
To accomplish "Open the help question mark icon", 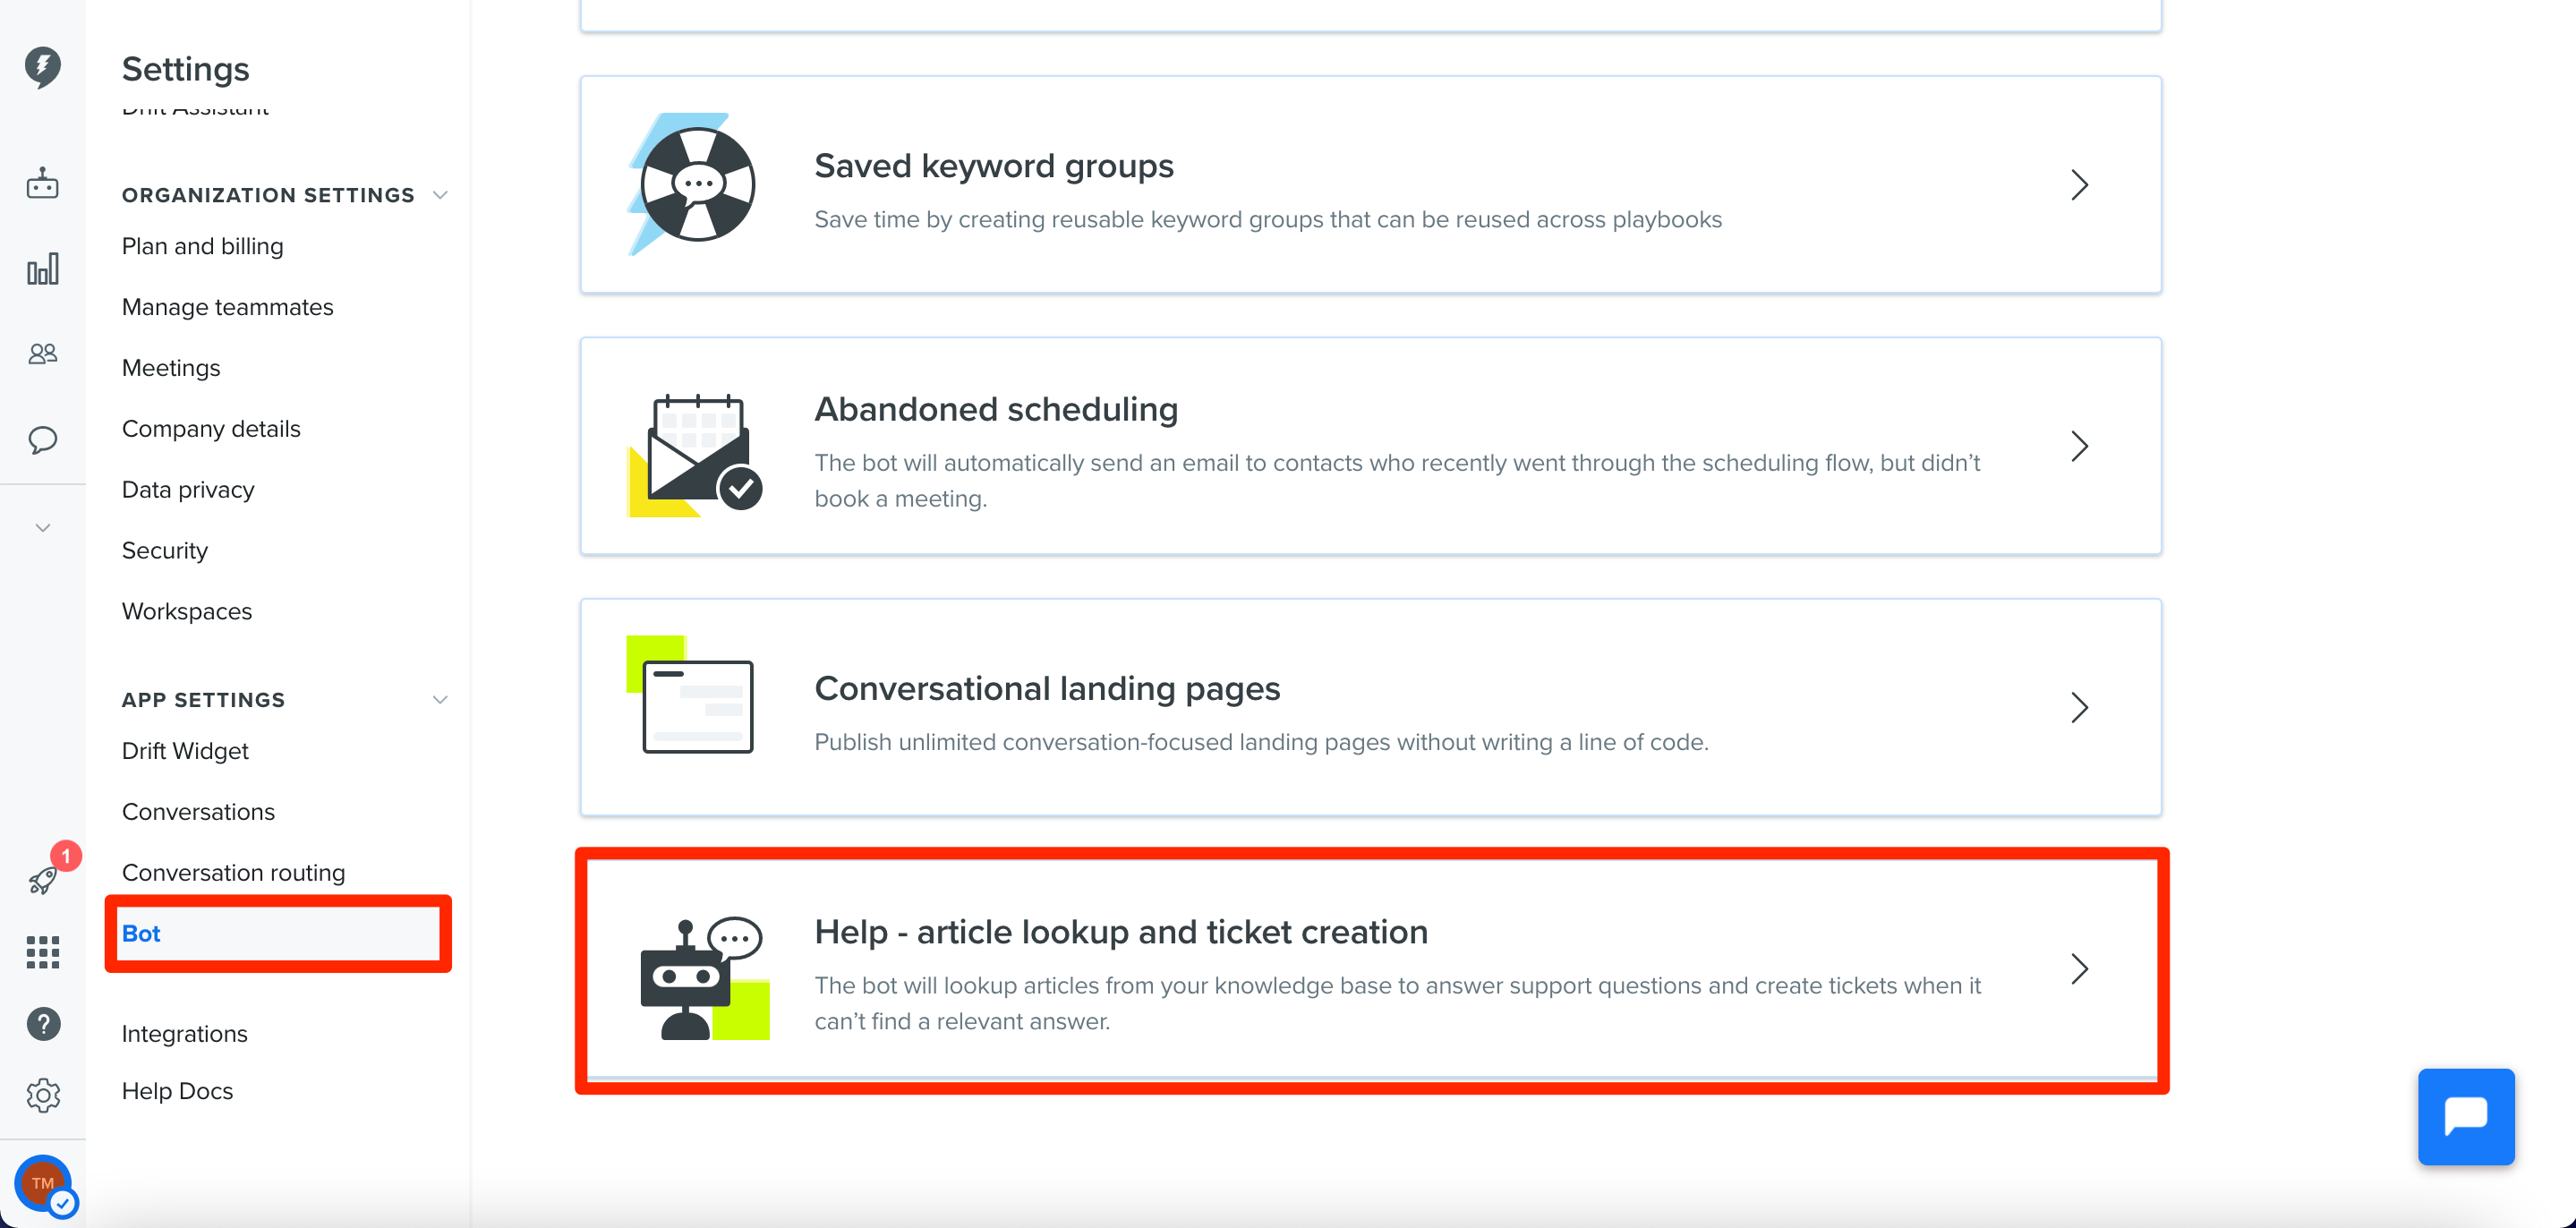I will coord(42,1024).
